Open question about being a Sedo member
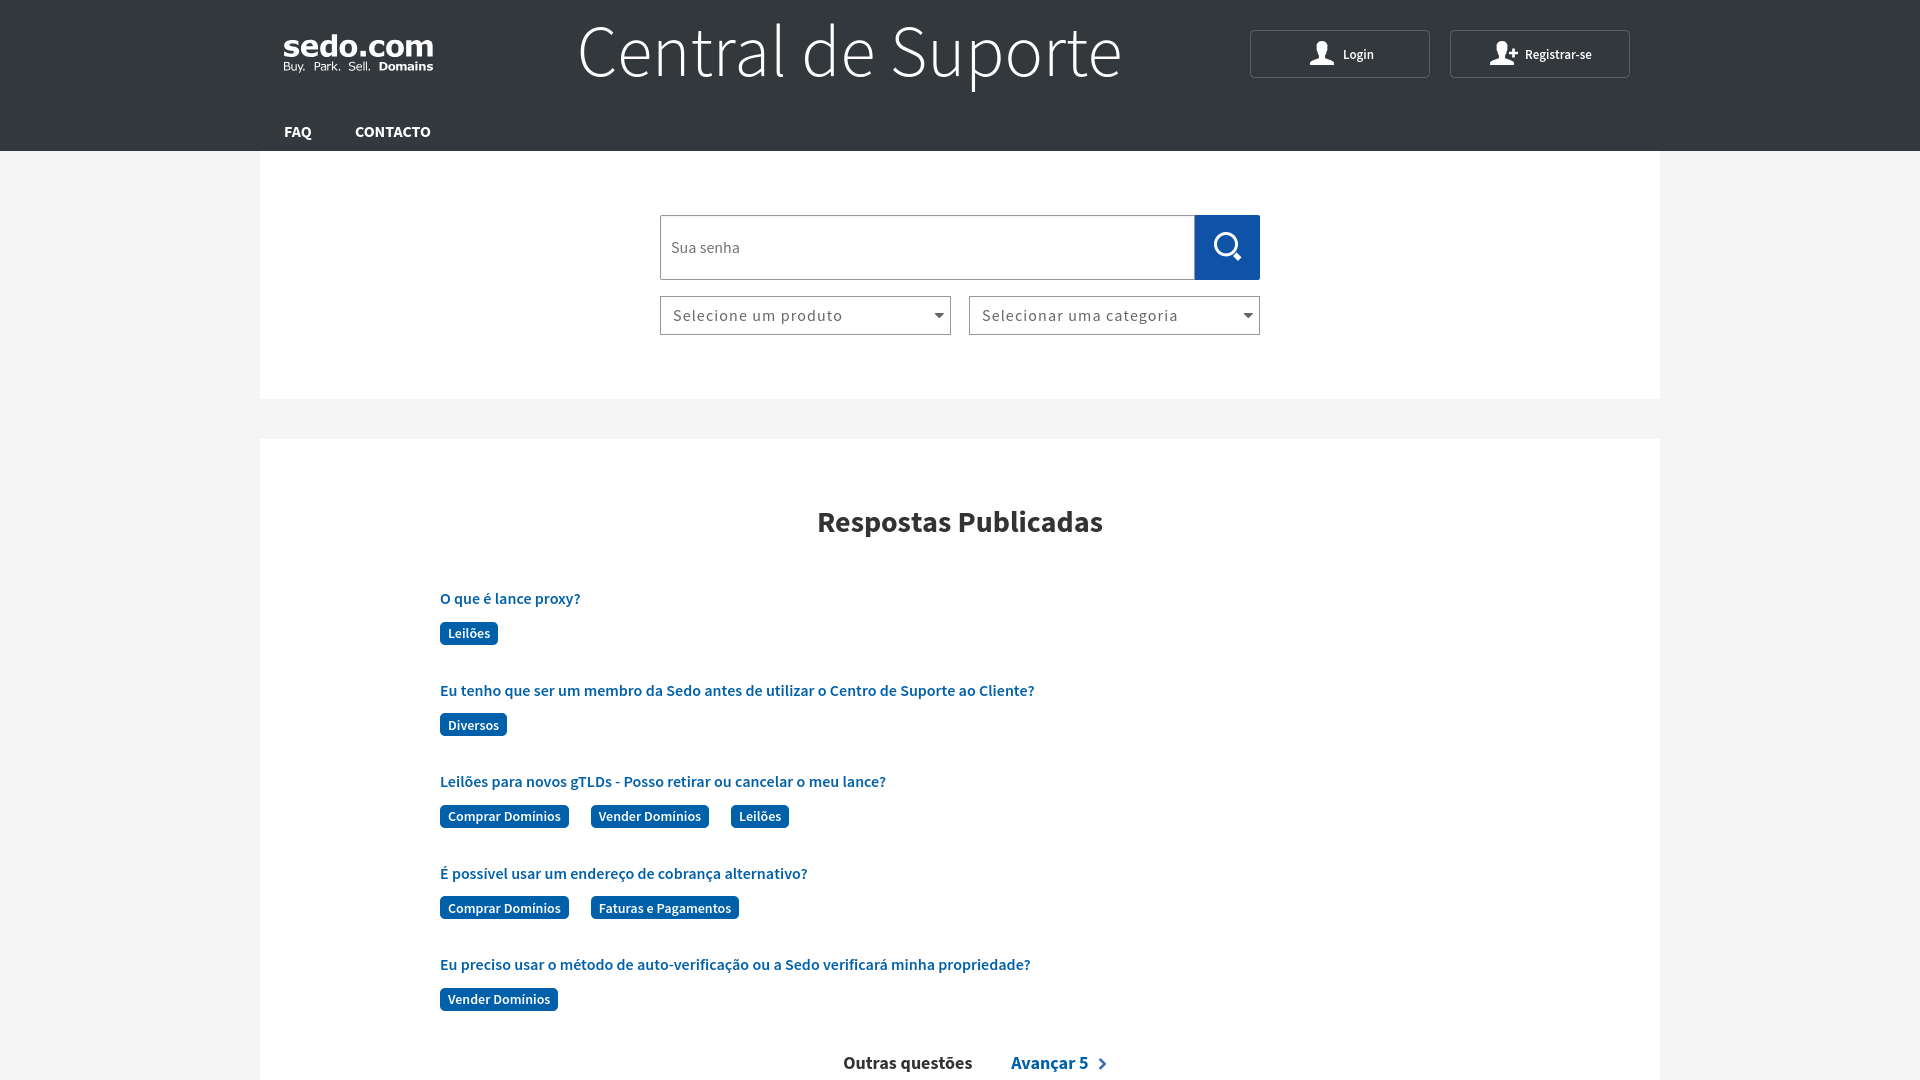1920x1080 pixels. coord(737,690)
